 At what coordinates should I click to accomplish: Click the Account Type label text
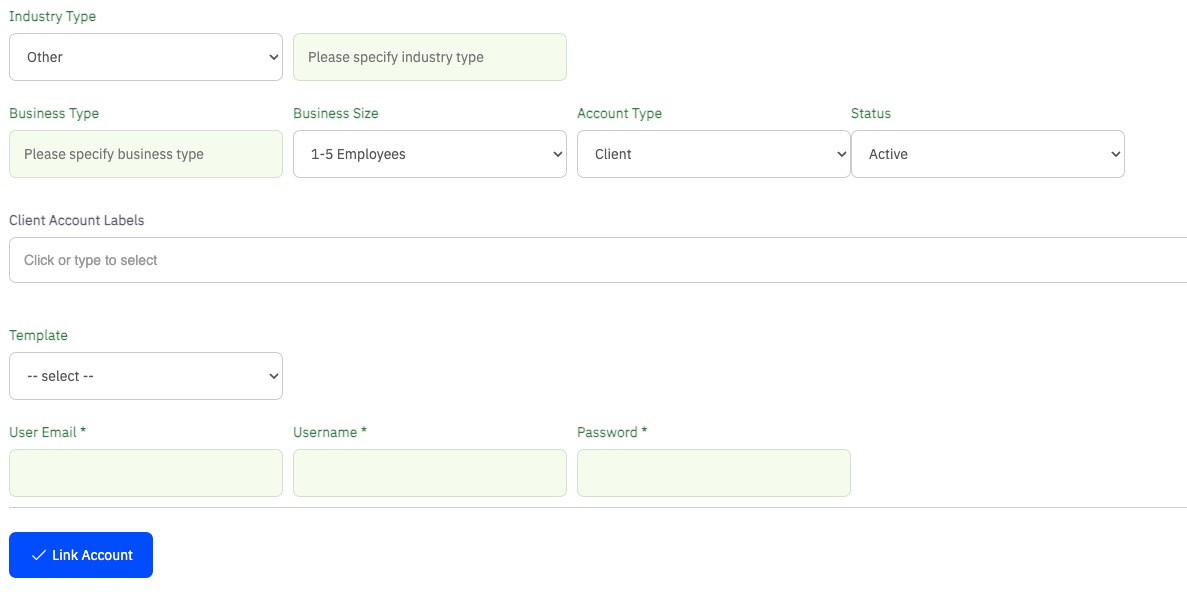(x=619, y=113)
